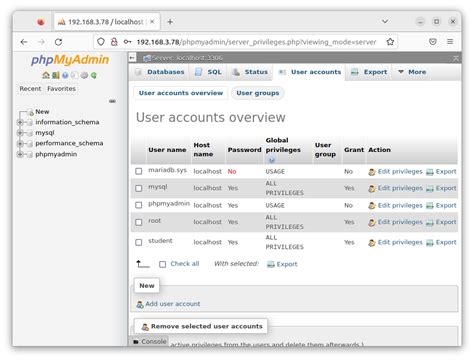Viewport: 474px width, 360px height.
Task: Click the shield tracking protection icon
Action: 101,42
